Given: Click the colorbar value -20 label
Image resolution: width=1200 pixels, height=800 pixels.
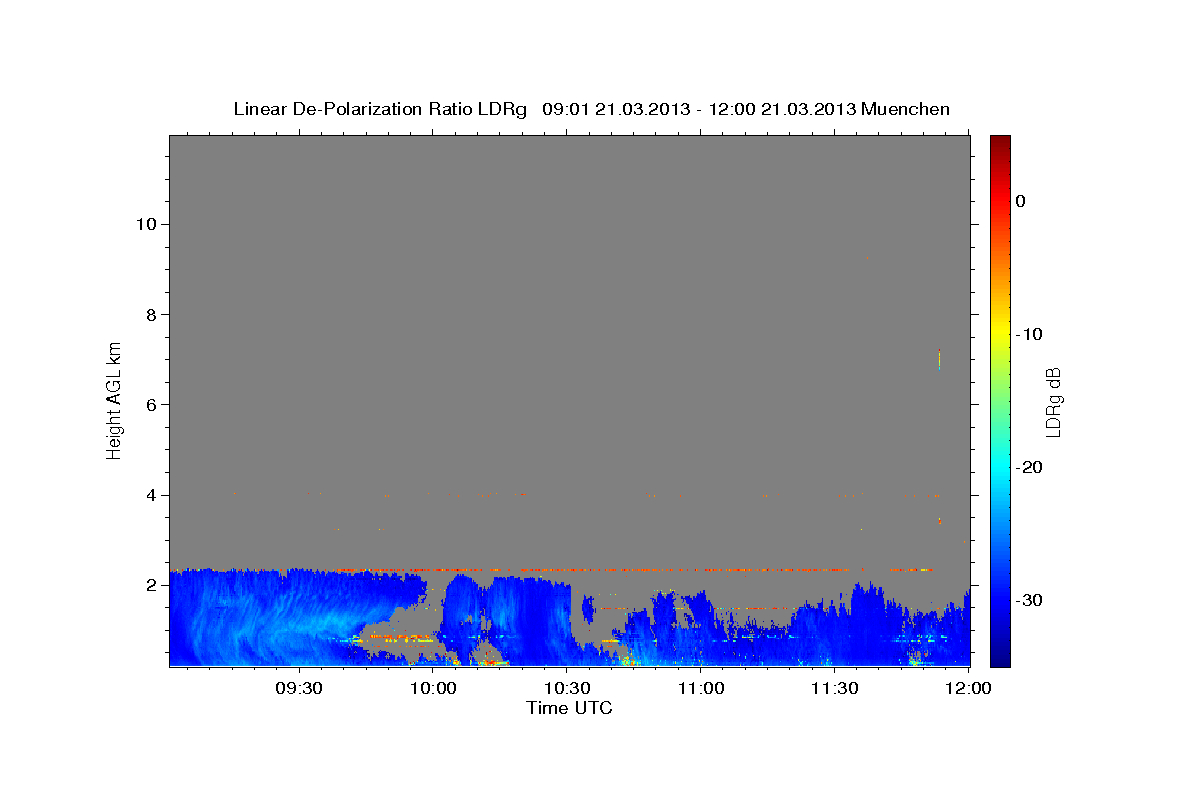Looking at the screenshot, I should [x=1030, y=467].
